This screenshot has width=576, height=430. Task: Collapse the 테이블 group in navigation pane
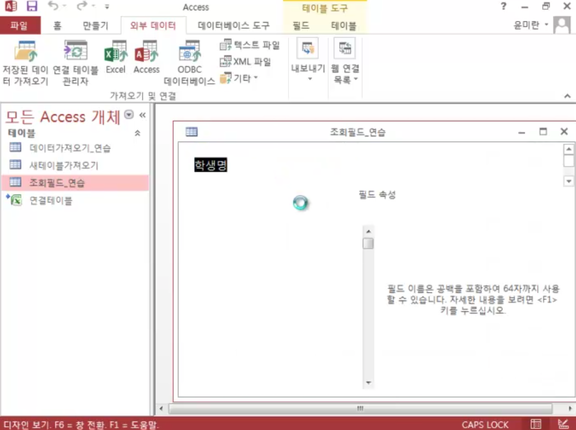tap(137, 133)
